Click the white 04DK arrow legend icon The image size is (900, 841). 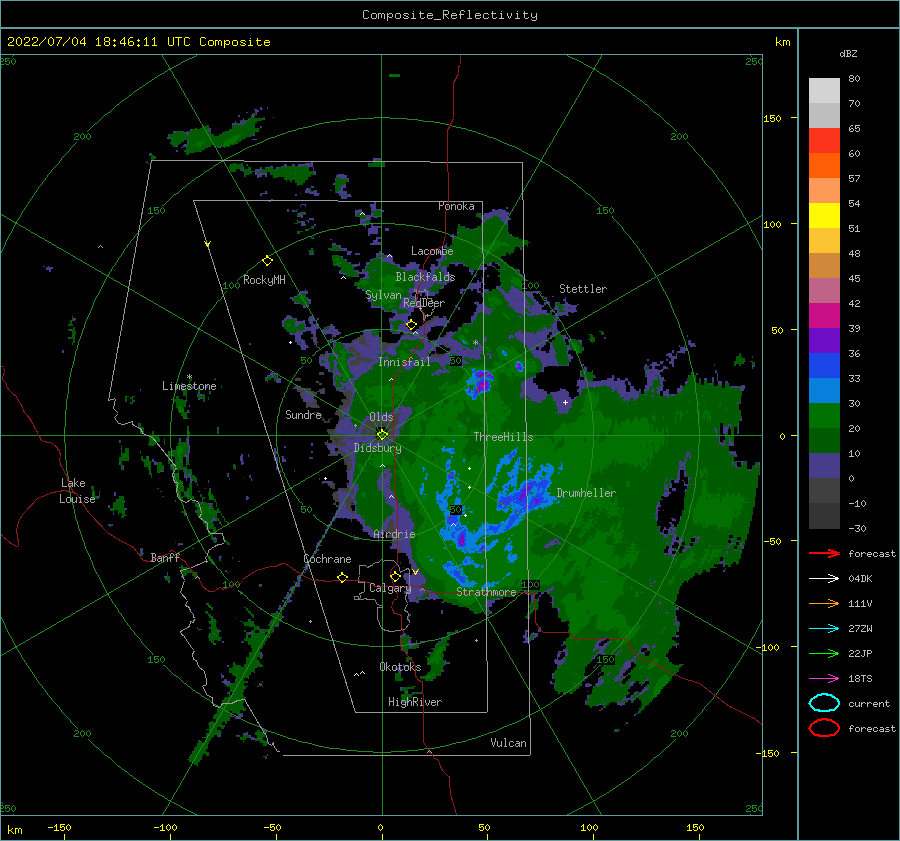(x=824, y=578)
